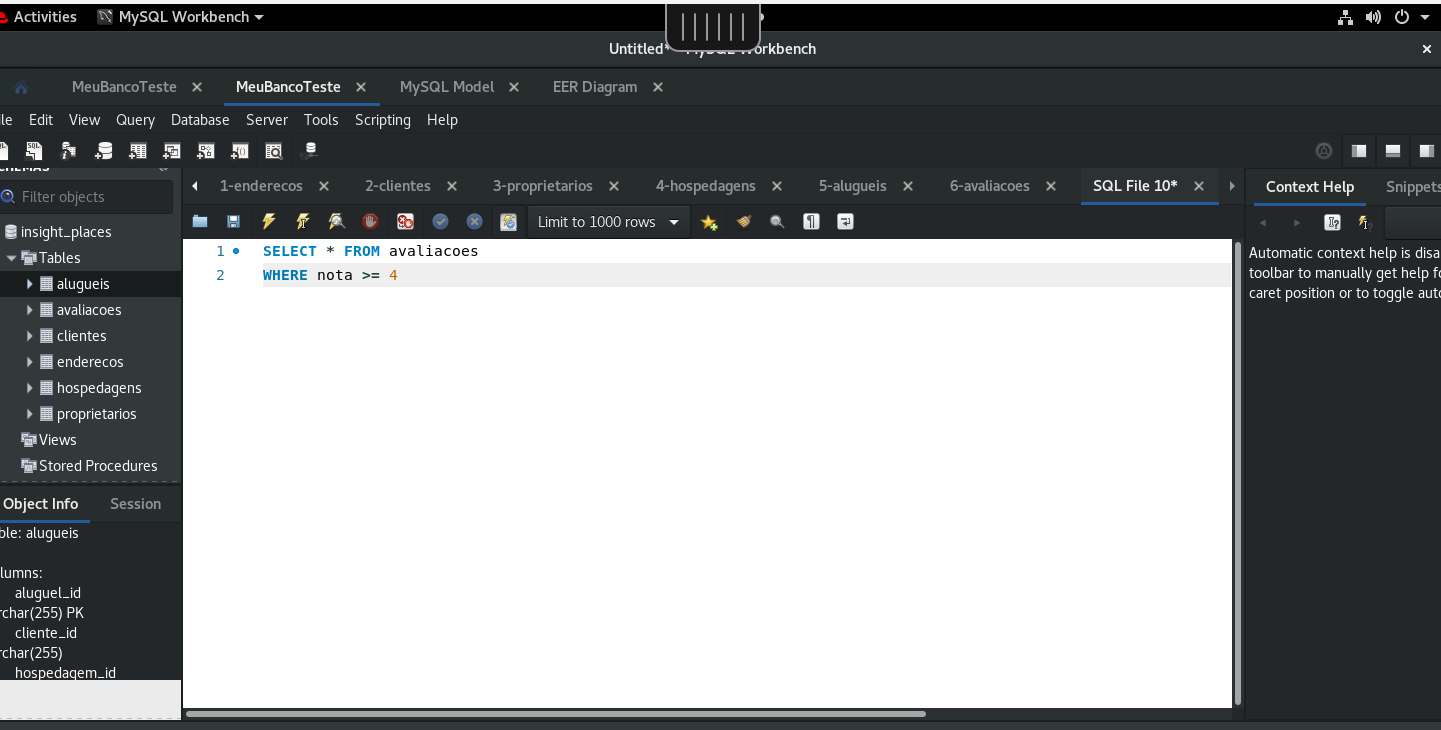Open the MySQL Workbench application menu
Image resolution: width=1441 pixels, height=730 pixels.
(x=181, y=17)
